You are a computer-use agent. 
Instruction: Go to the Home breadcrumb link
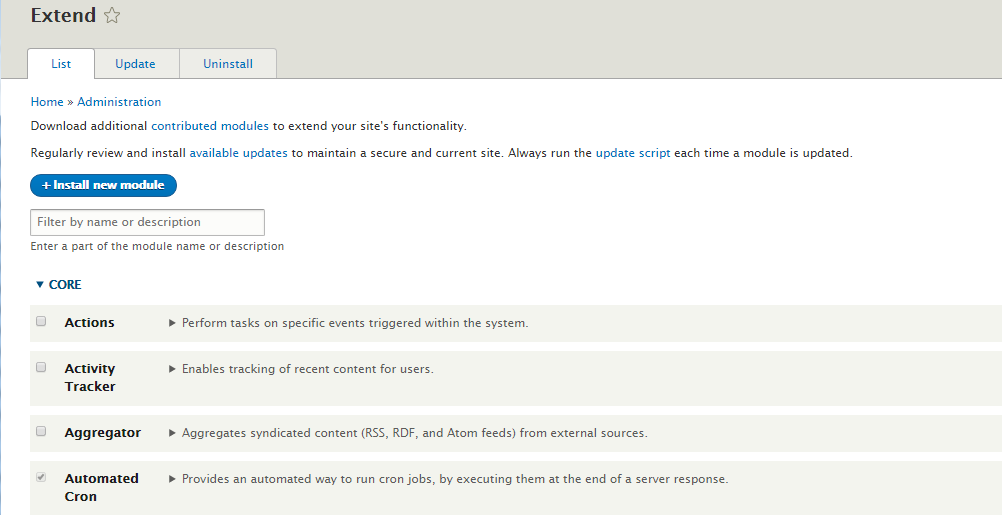(47, 102)
